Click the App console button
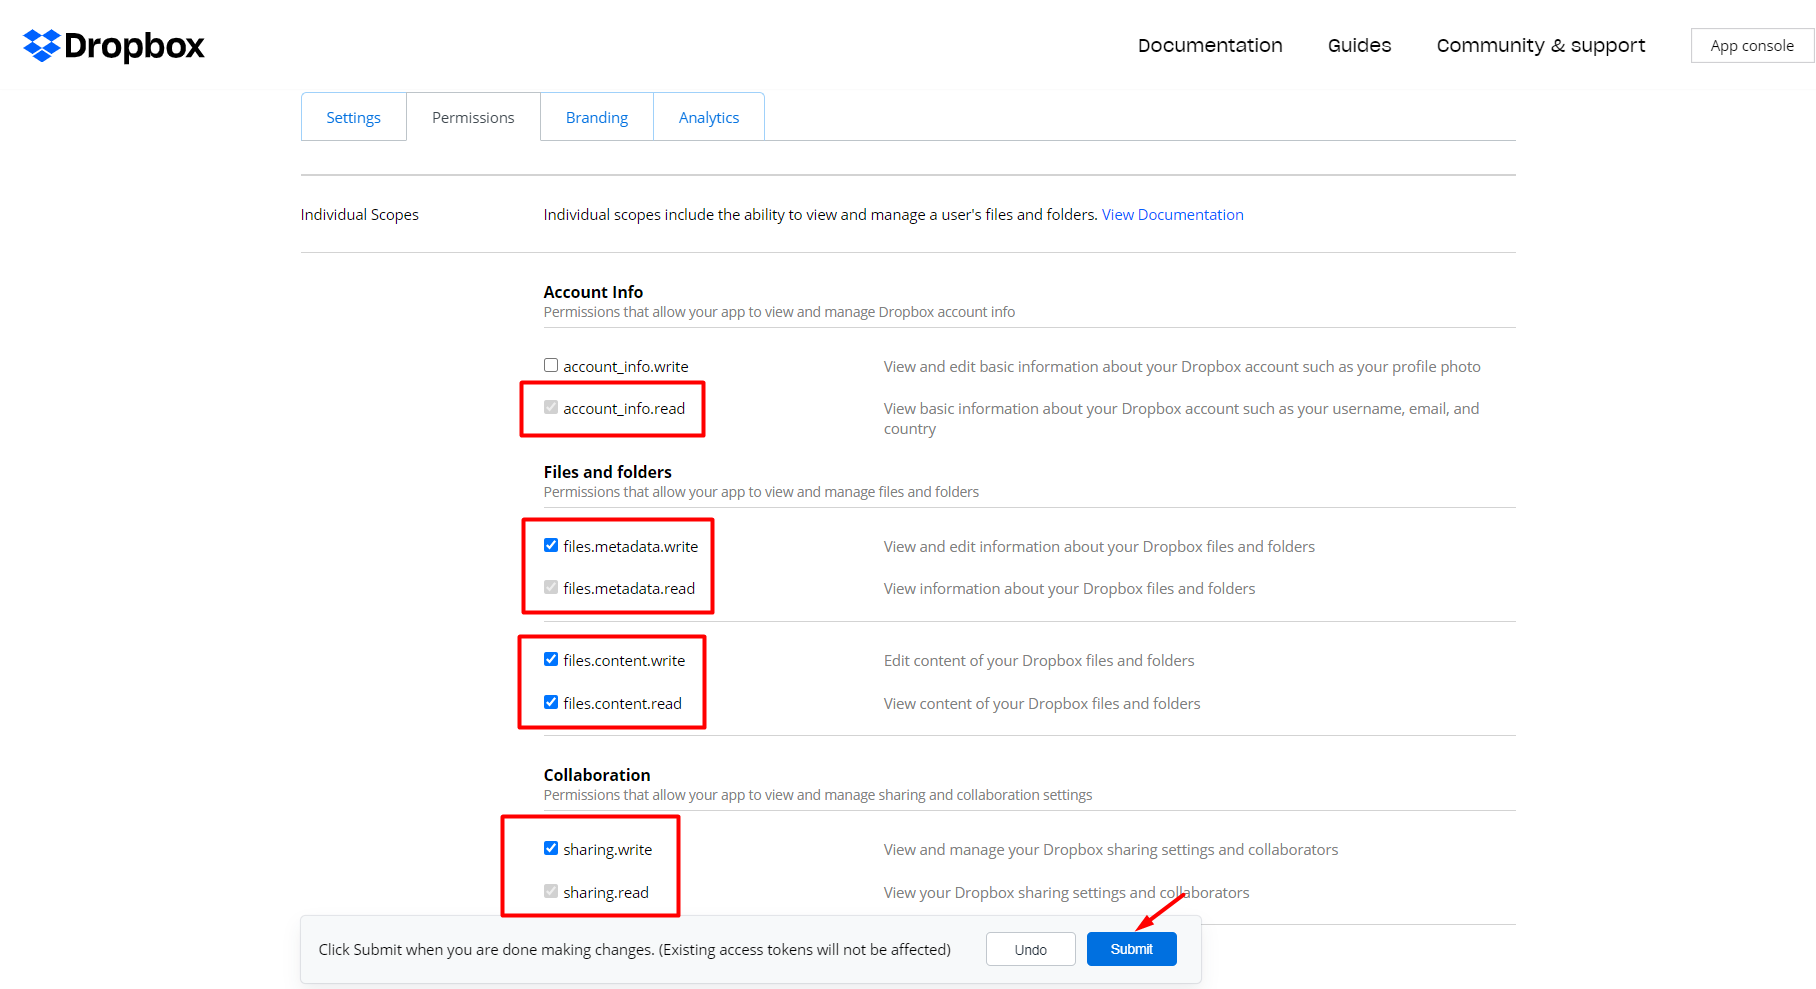1816x989 pixels. tap(1751, 45)
